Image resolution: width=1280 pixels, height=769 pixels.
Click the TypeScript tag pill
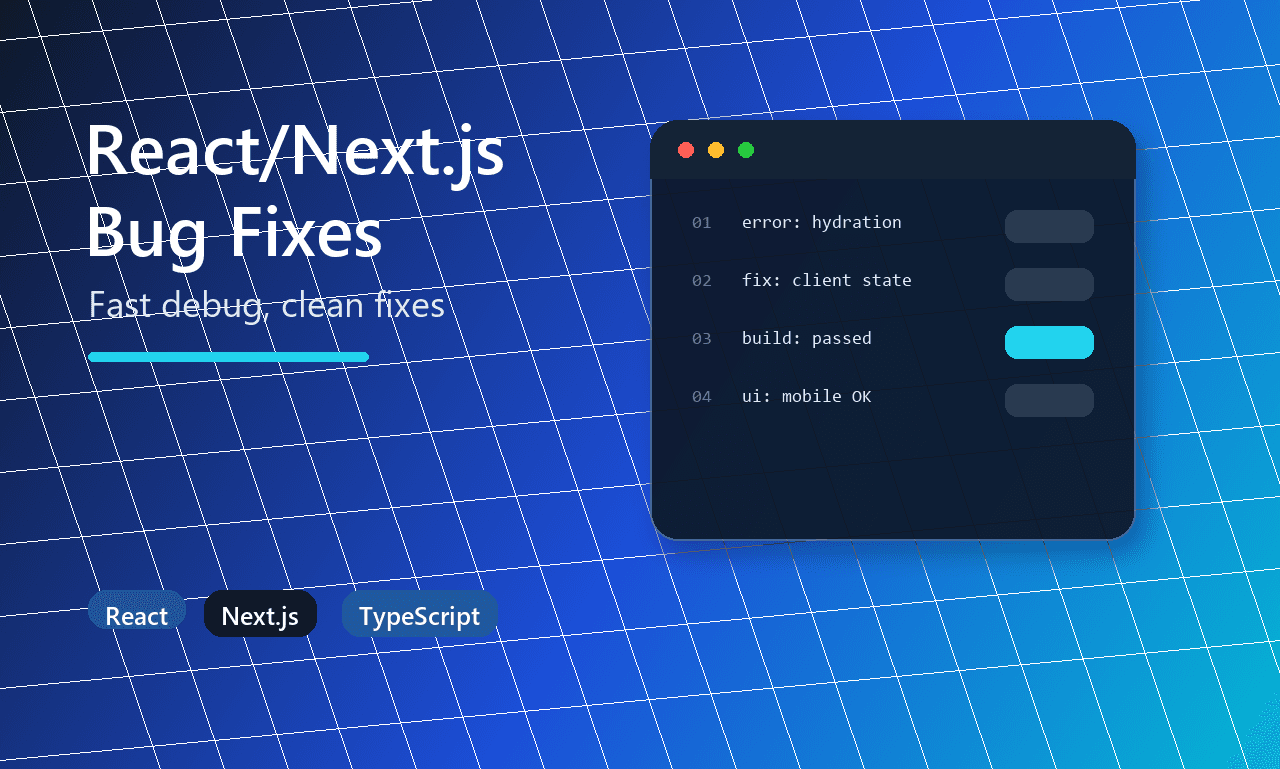(x=419, y=614)
